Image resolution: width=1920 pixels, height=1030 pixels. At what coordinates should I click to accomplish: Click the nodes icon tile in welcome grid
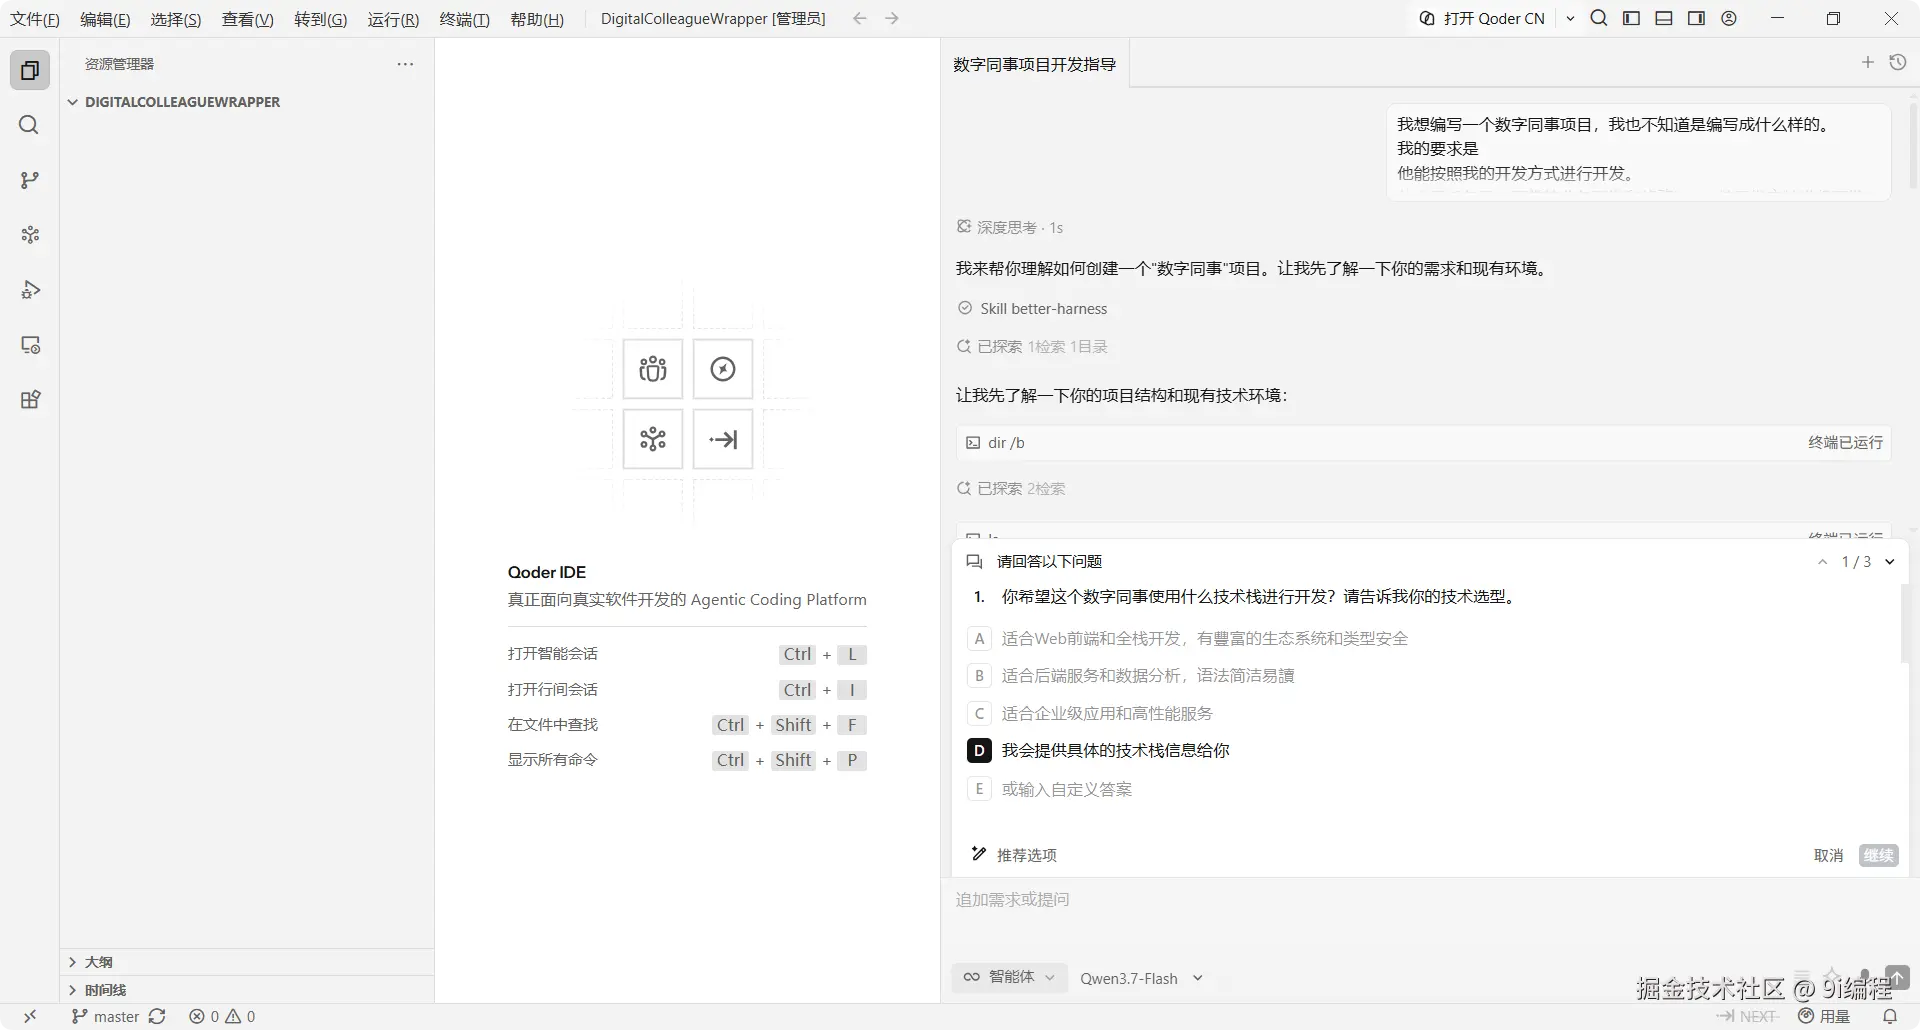click(x=653, y=439)
